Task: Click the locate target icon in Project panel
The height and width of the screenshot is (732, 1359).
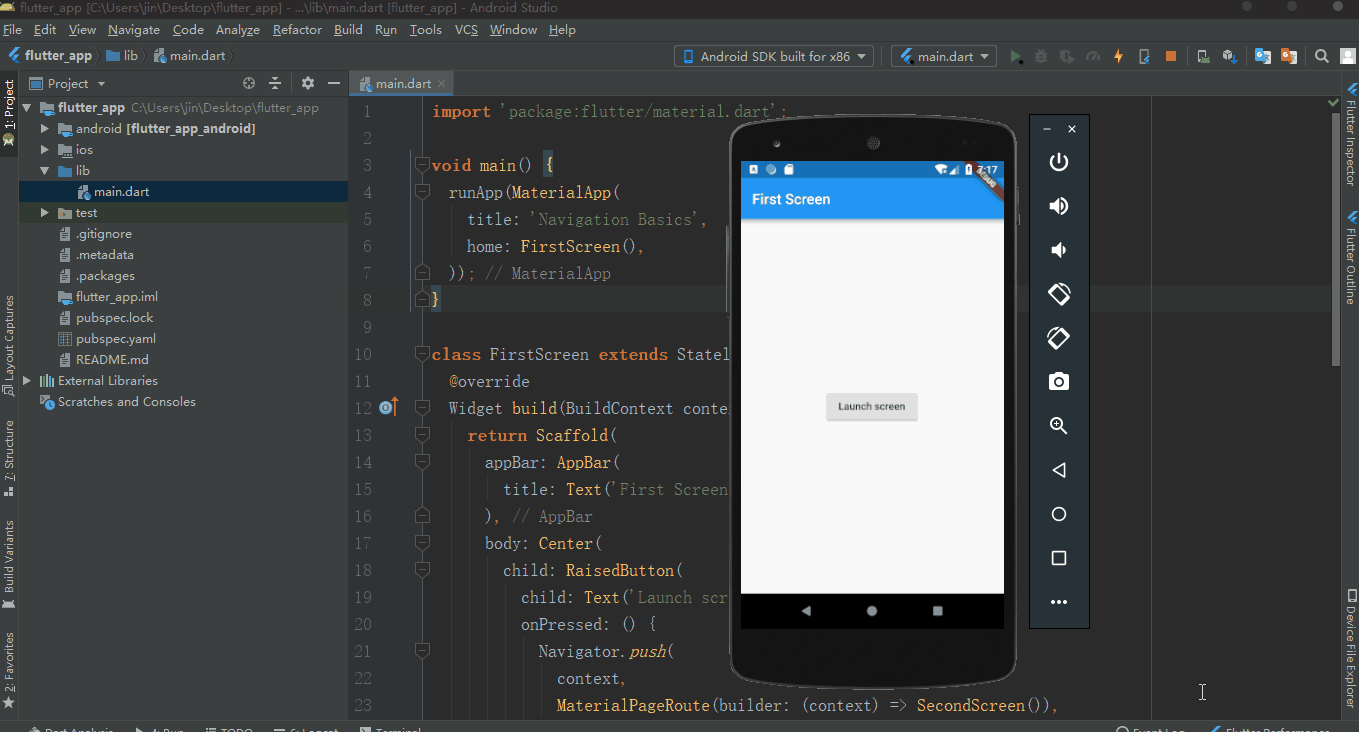Action: 249,84
